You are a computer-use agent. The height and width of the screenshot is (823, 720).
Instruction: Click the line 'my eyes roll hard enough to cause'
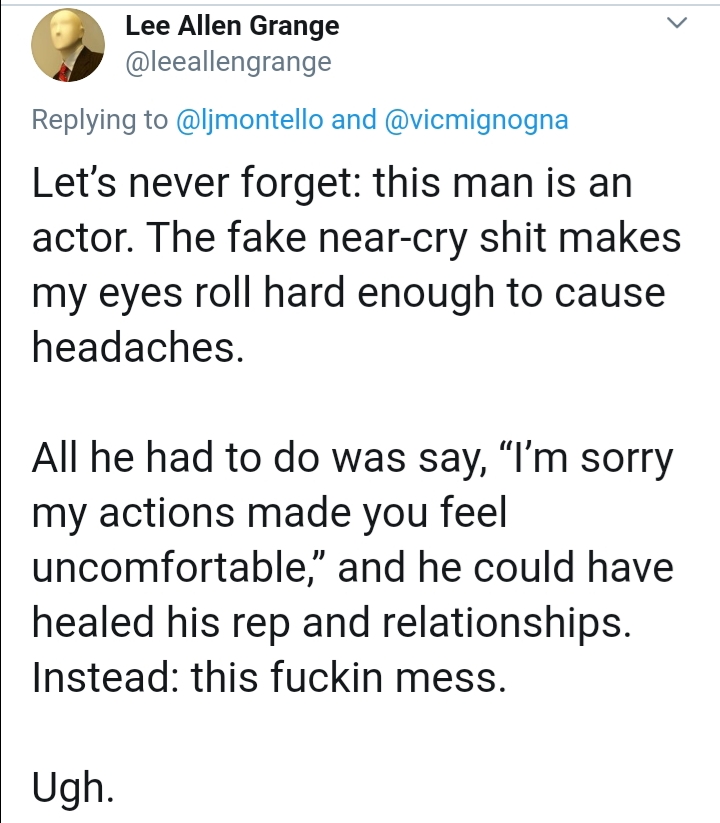pos(348,293)
